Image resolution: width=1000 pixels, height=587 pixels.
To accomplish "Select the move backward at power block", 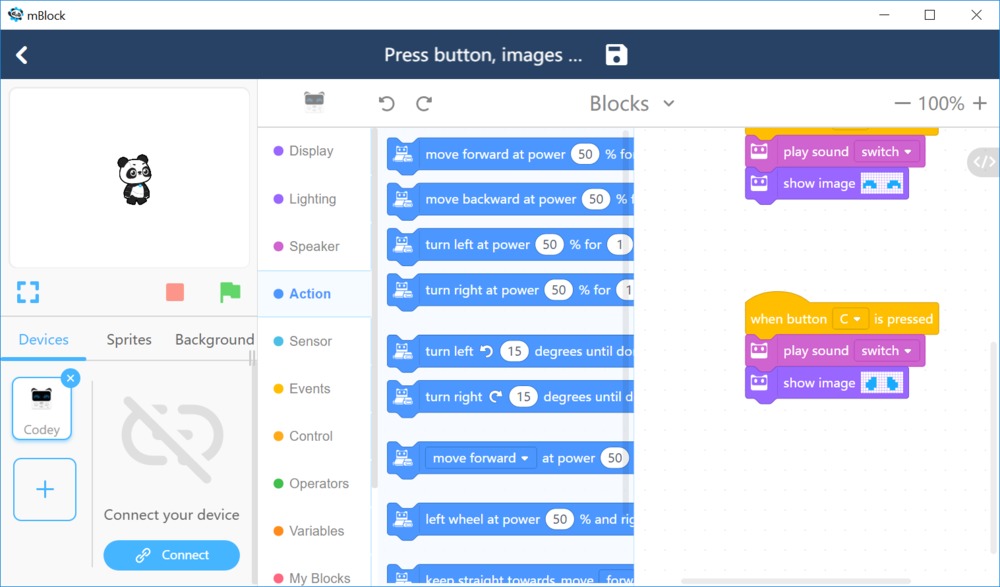I will click(510, 200).
